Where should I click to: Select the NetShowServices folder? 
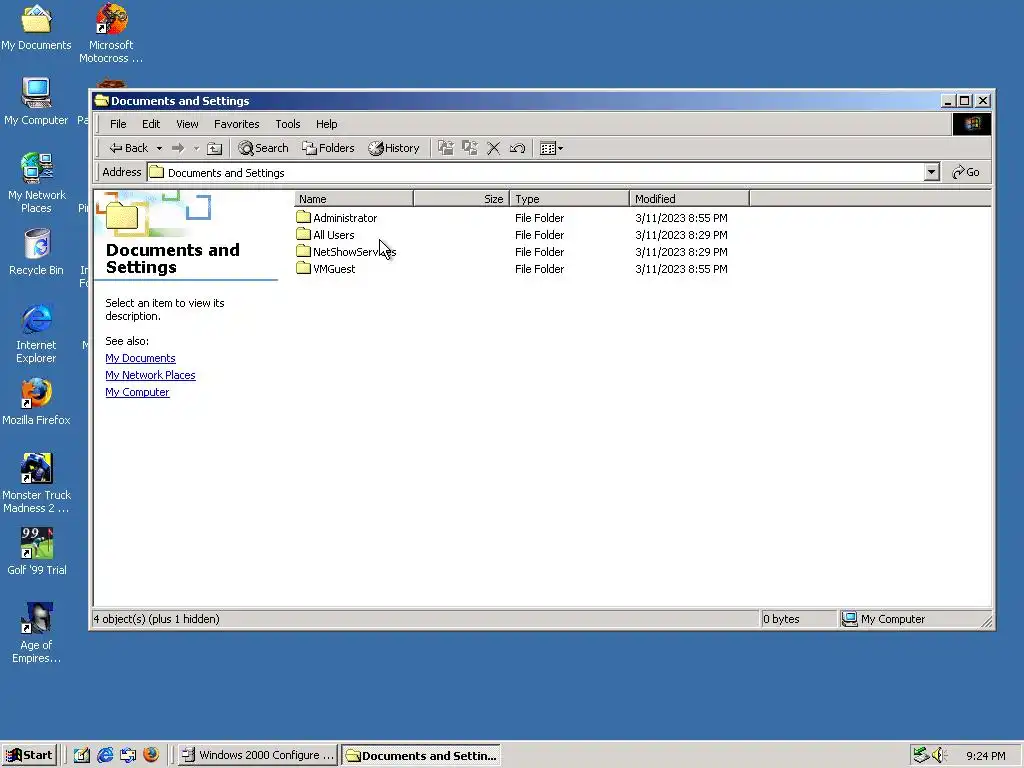[x=346, y=252]
